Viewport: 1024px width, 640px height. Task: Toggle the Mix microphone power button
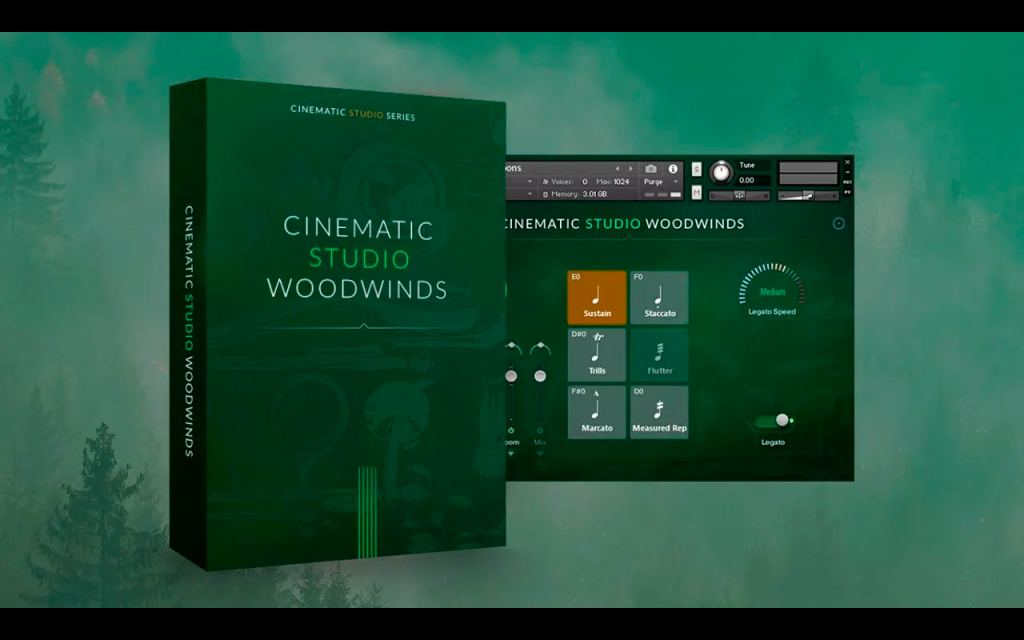click(539, 430)
